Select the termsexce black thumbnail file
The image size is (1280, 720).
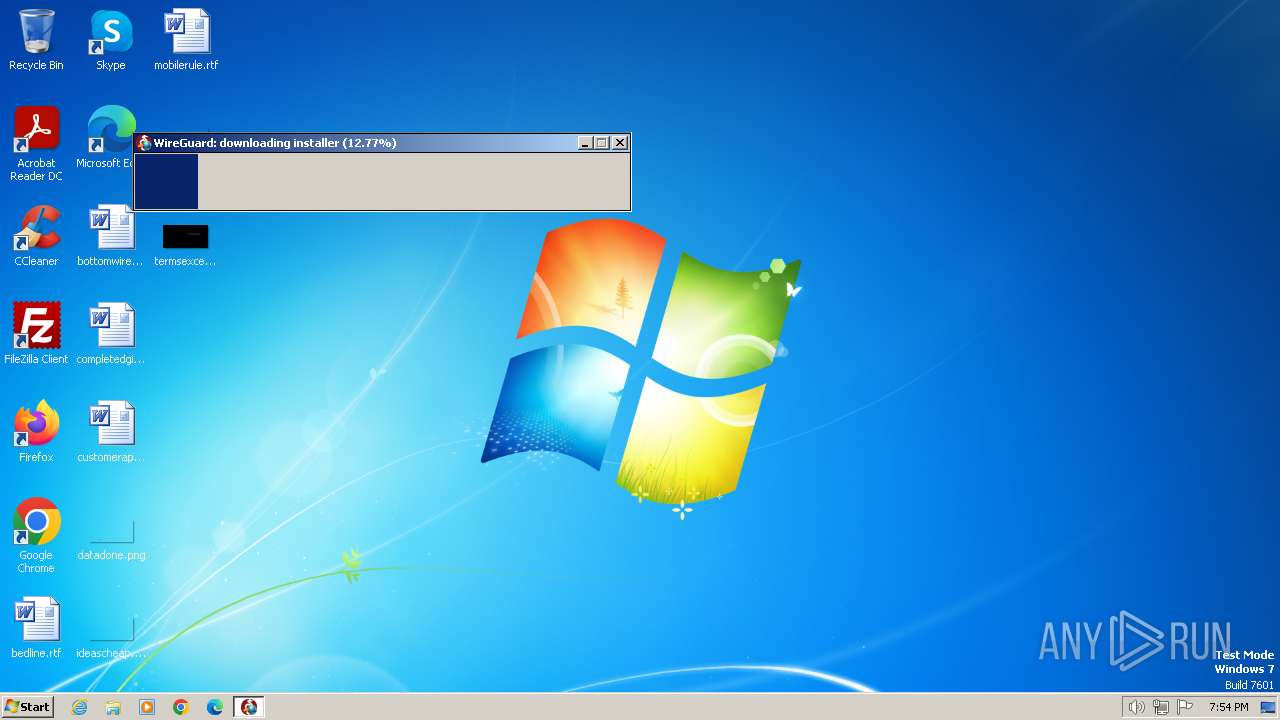point(185,244)
